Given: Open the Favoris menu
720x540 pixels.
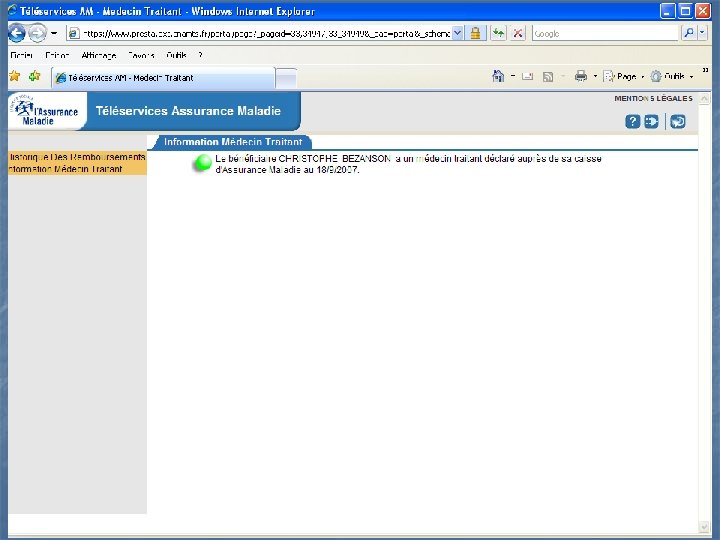Looking at the screenshot, I should pos(141,55).
